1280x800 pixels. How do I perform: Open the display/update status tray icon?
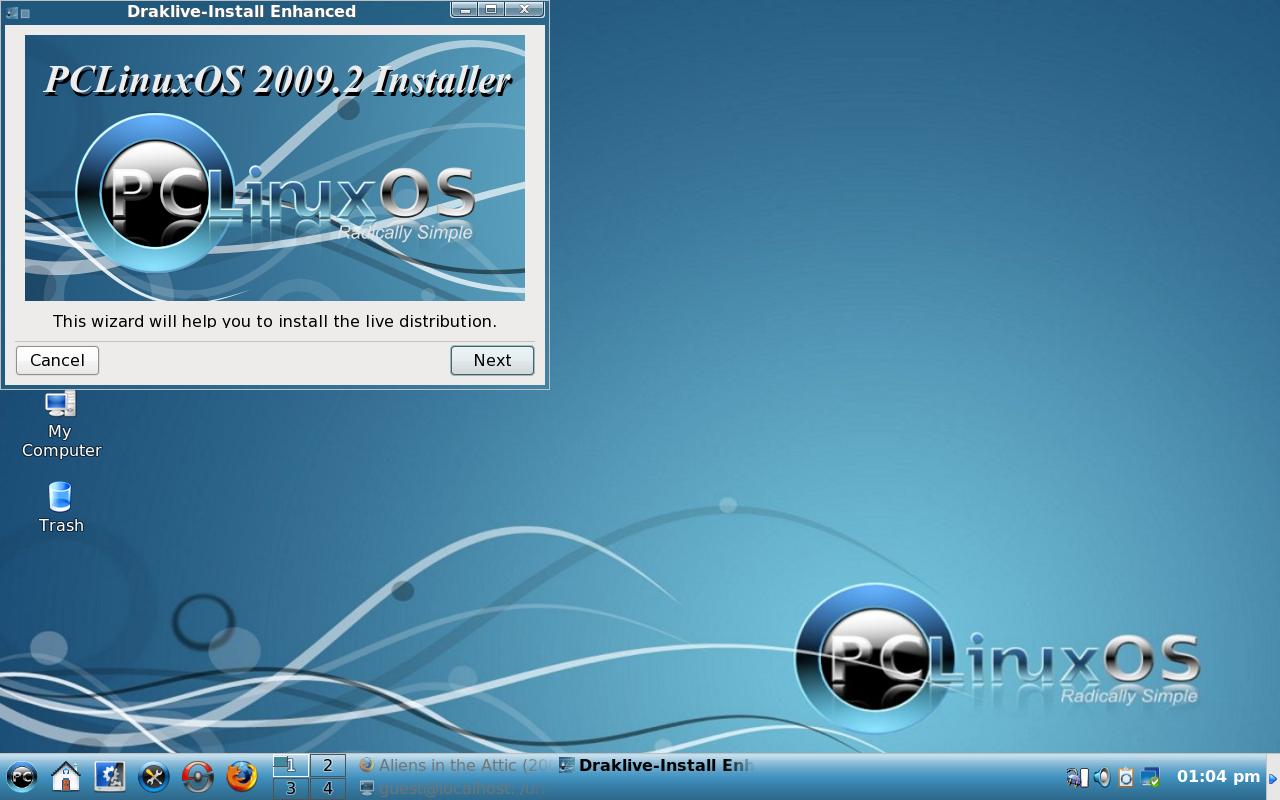[x=1150, y=777]
